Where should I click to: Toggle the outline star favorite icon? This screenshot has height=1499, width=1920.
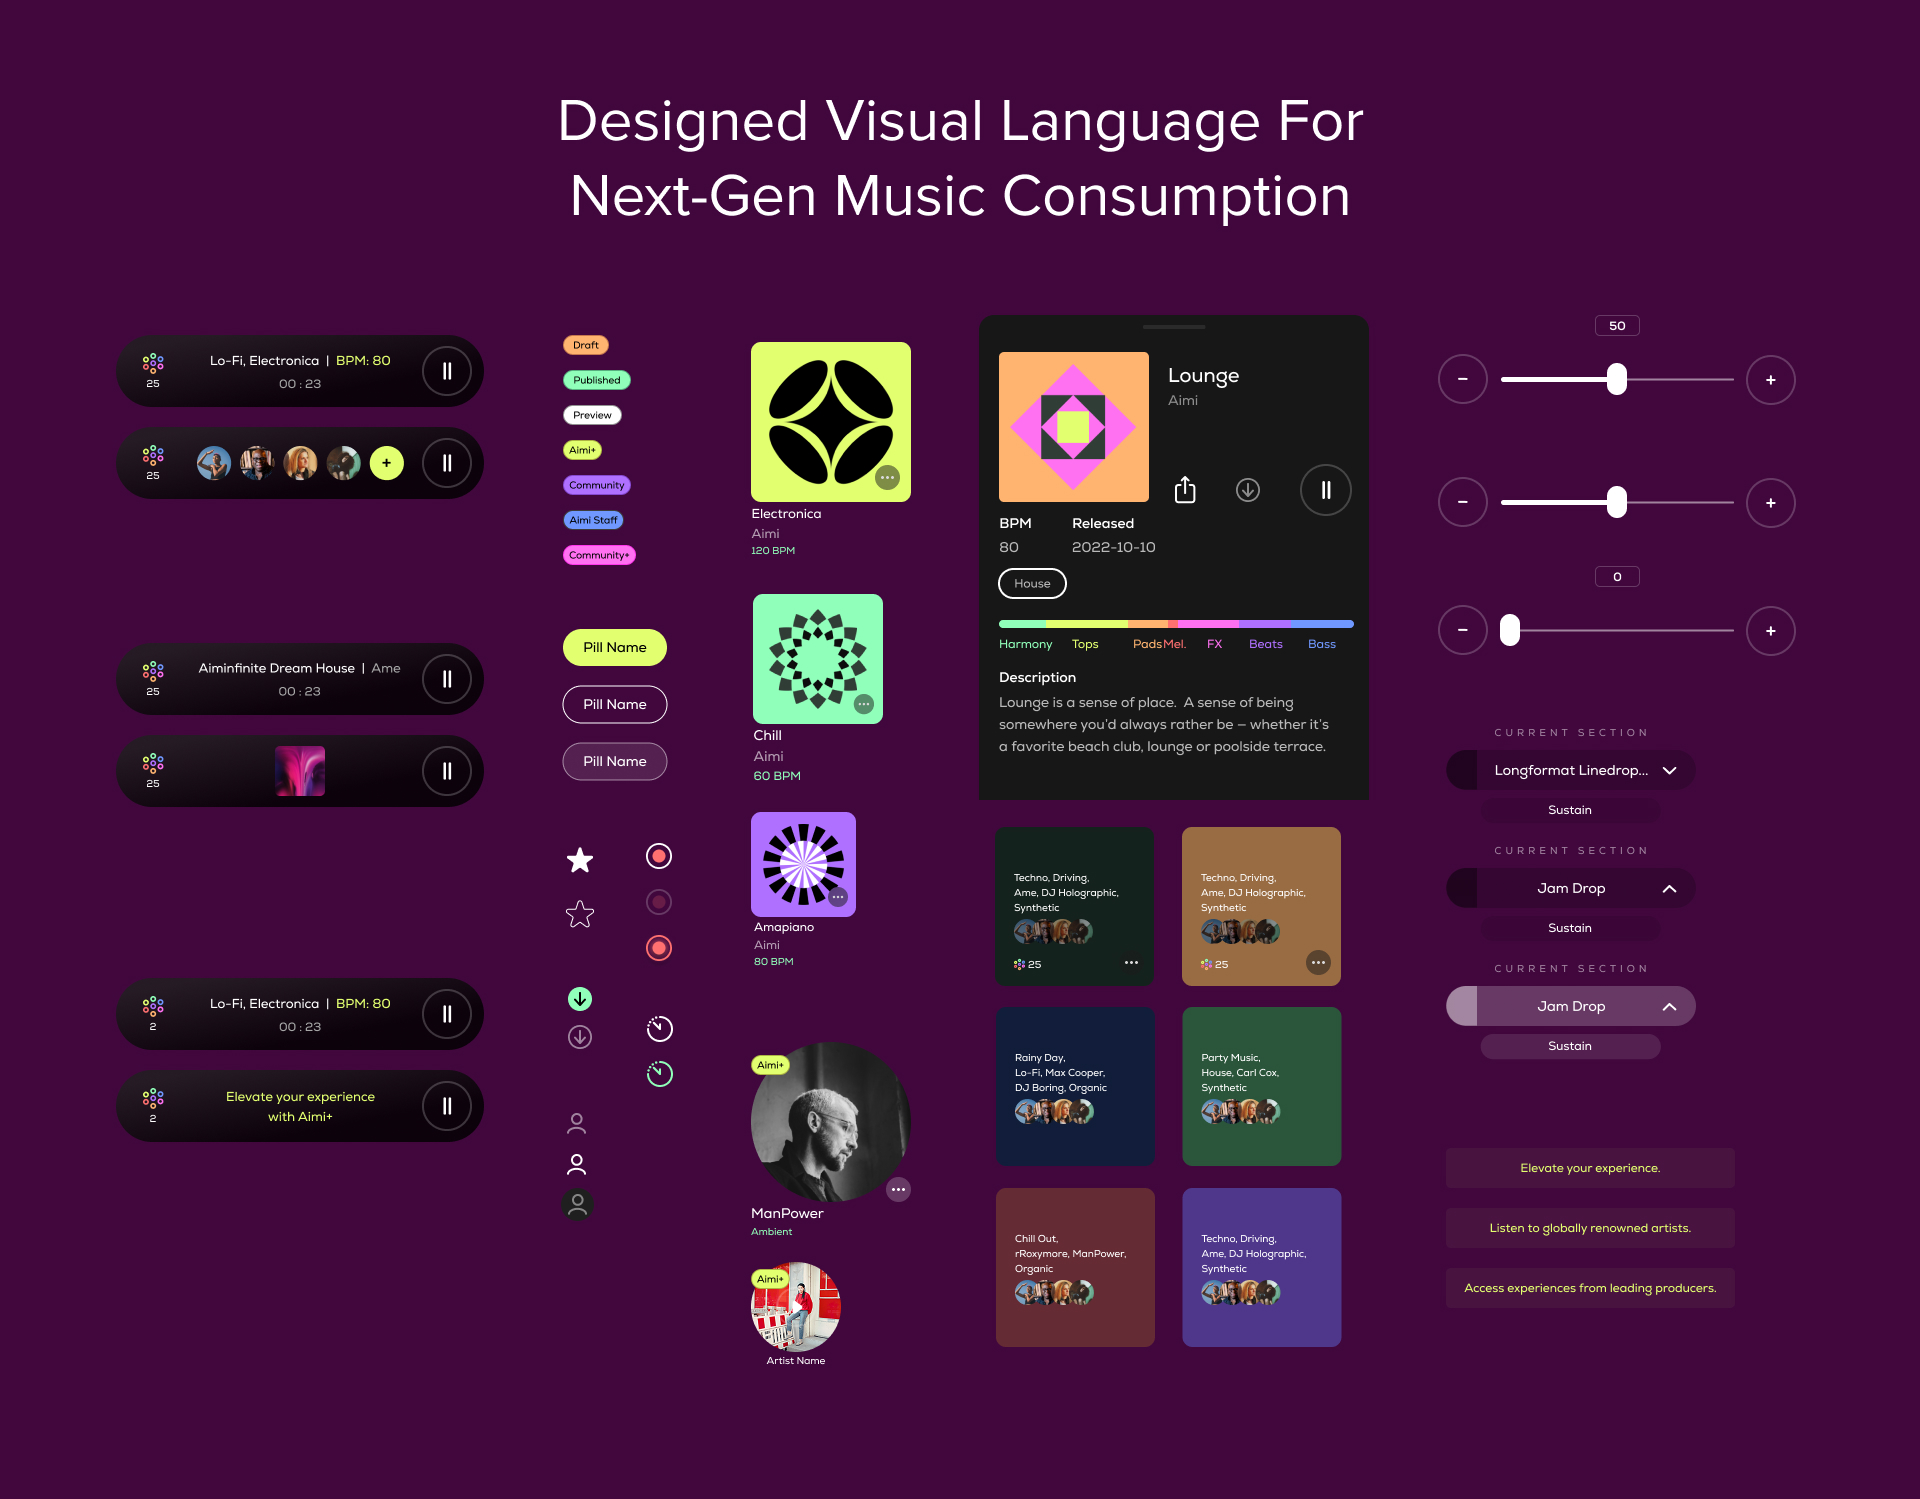tap(580, 914)
